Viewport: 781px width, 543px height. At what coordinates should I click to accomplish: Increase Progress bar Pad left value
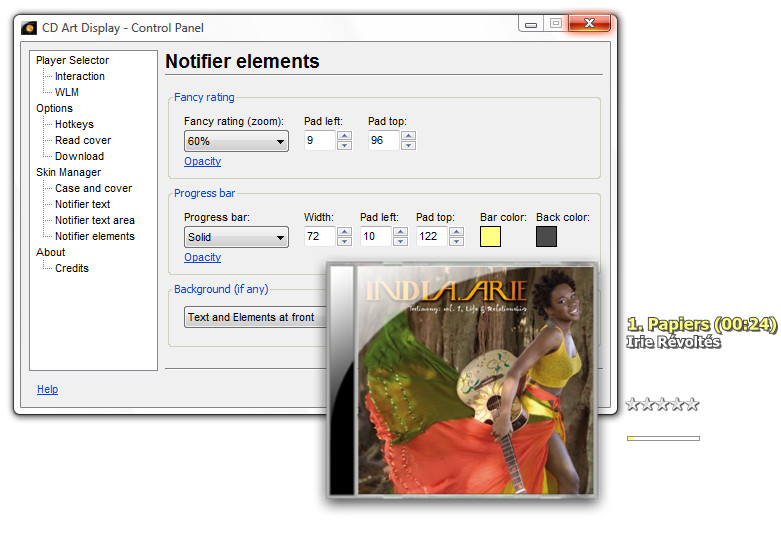click(400, 232)
